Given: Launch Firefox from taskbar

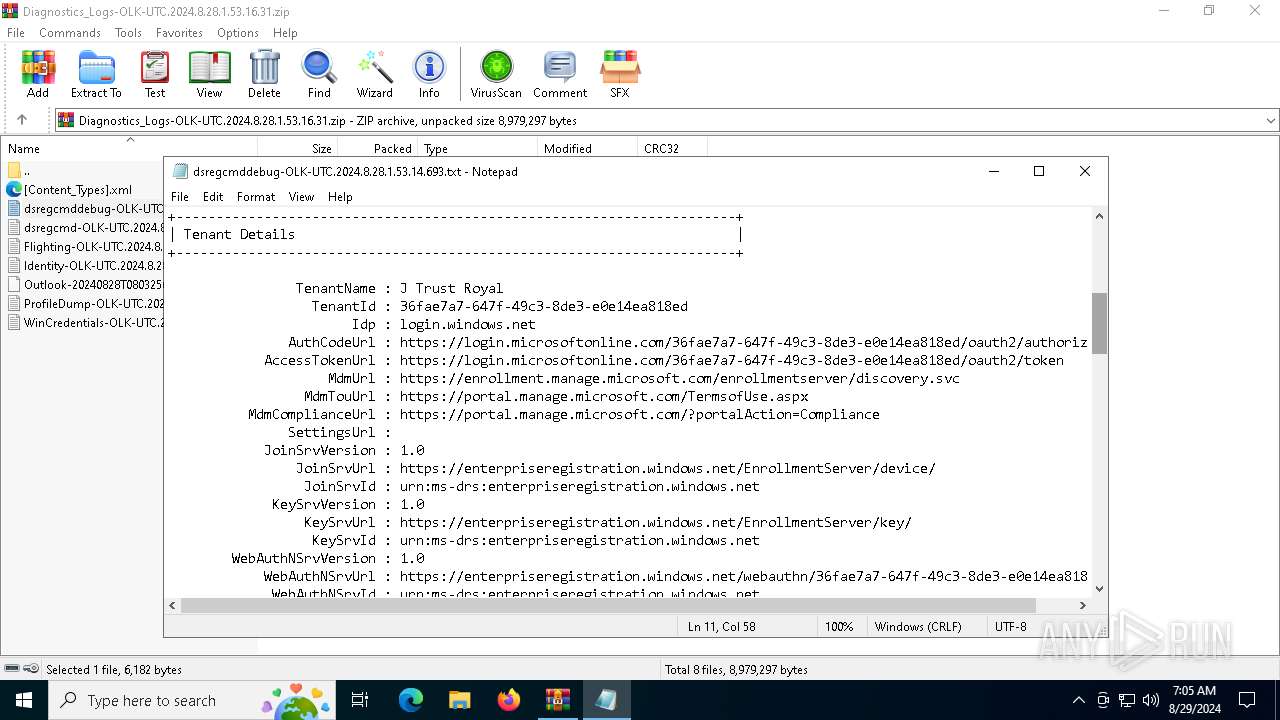Looking at the screenshot, I should (509, 700).
